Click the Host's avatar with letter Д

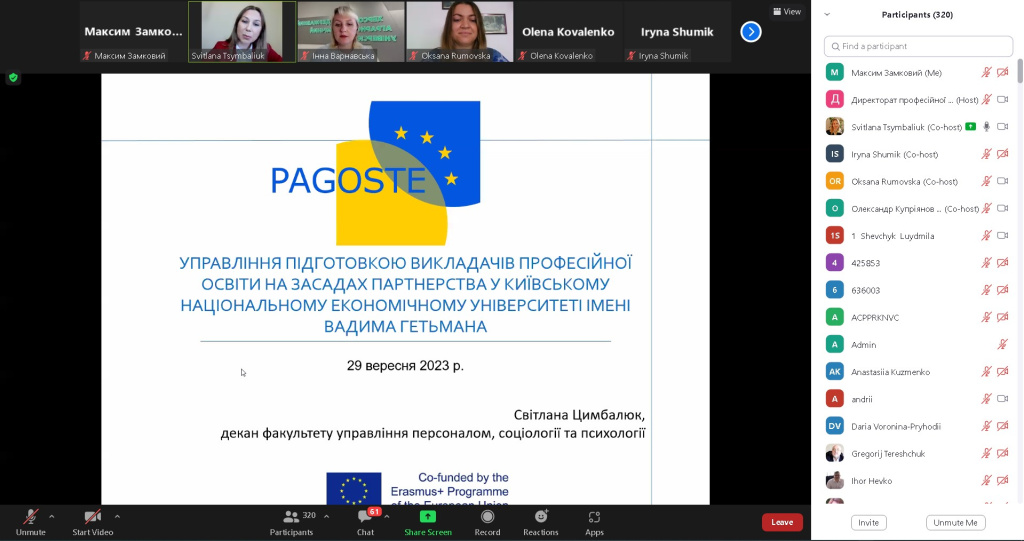[835, 99]
